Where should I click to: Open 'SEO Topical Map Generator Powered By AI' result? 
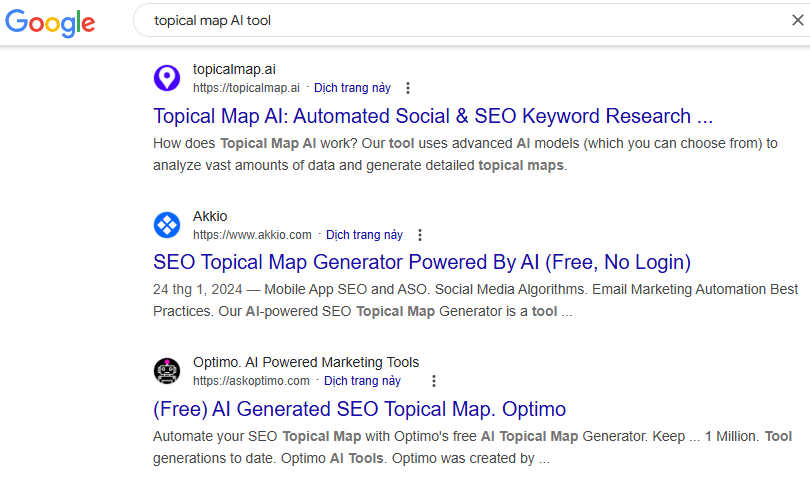(x=422, y=262)
